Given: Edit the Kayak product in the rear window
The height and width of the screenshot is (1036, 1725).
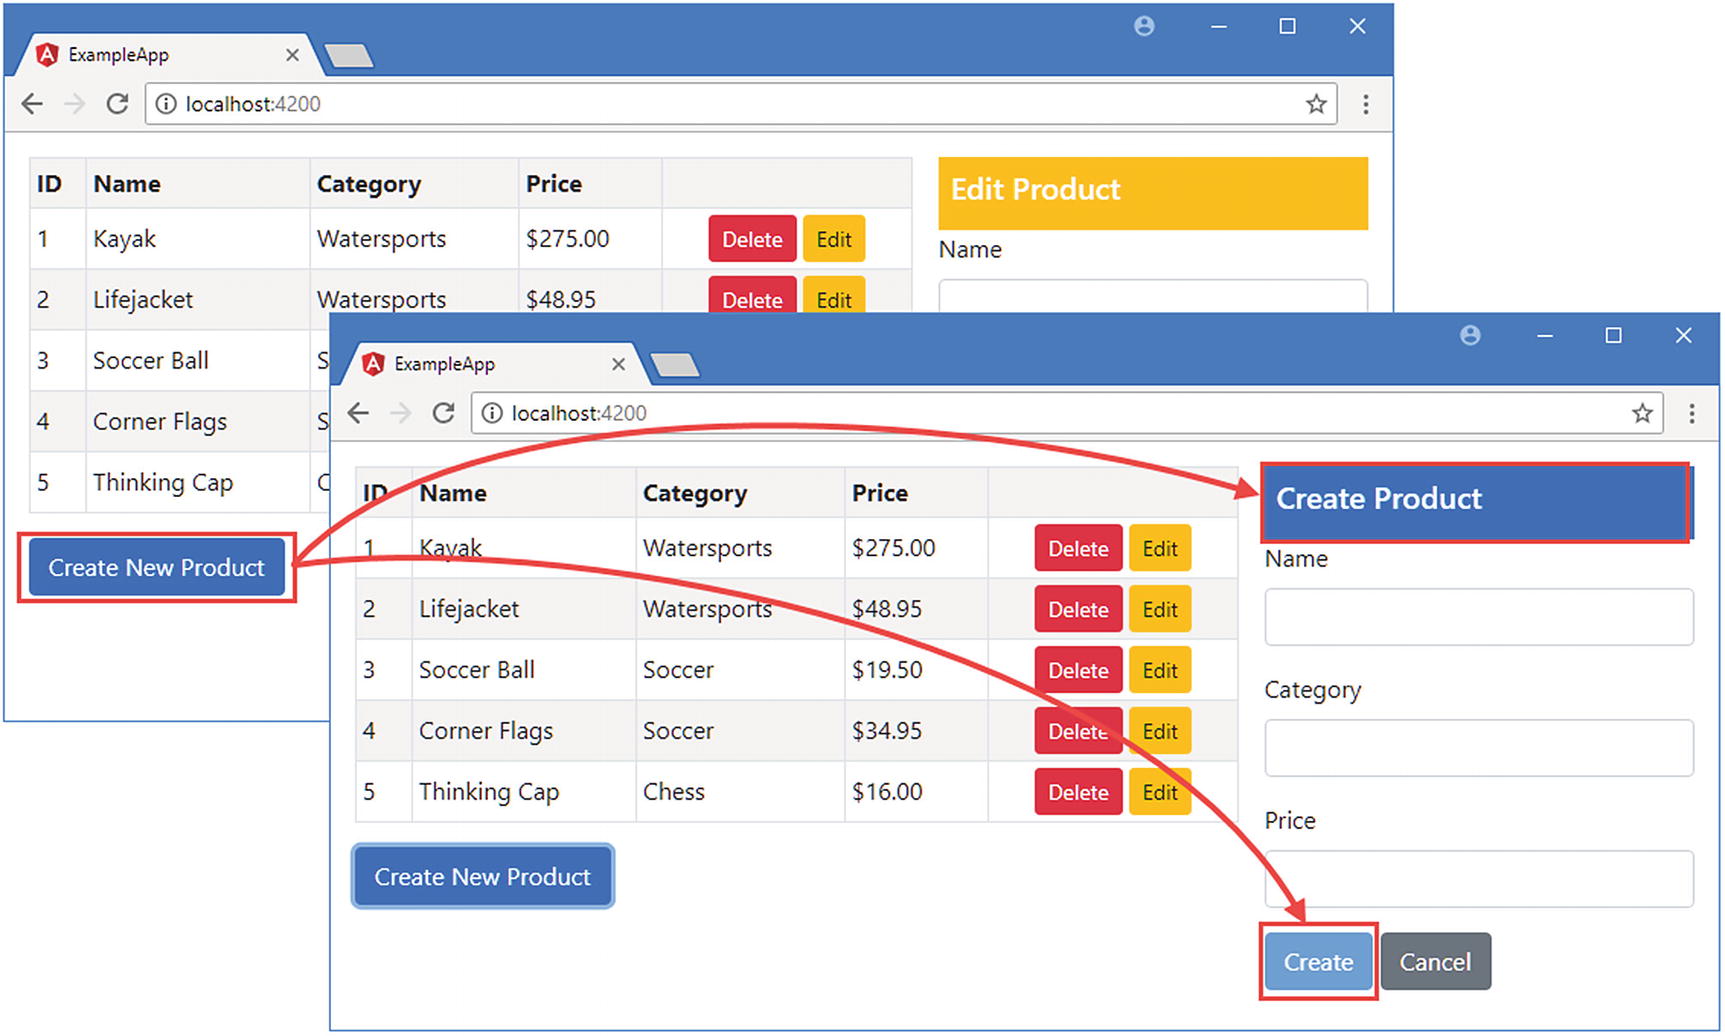Looking at the screenshot, I should point(834,239).
